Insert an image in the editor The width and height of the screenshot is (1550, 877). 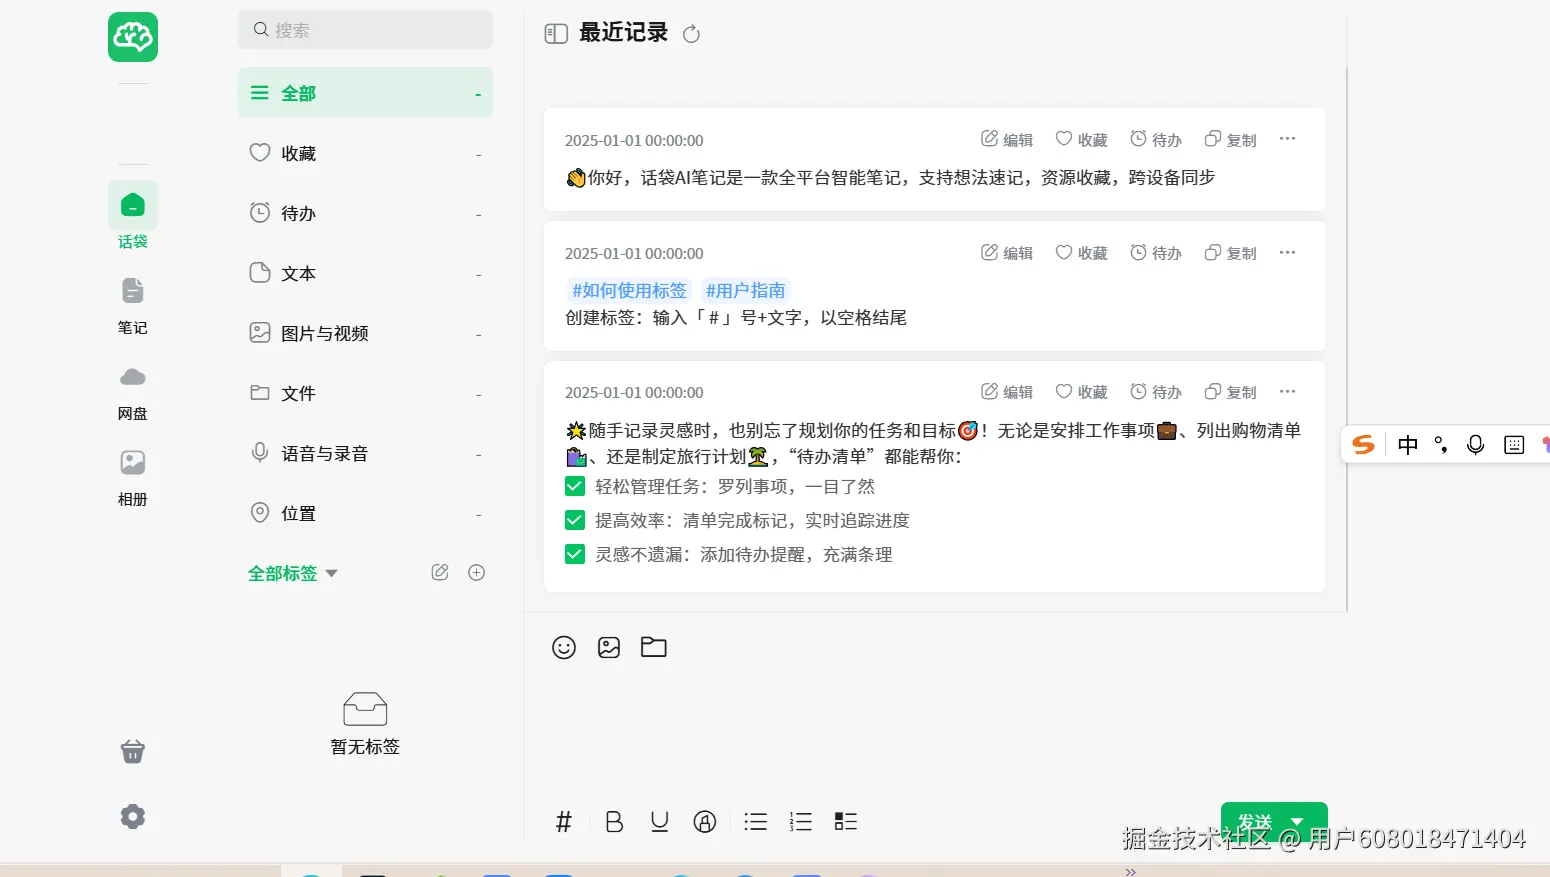click(609, 647)
